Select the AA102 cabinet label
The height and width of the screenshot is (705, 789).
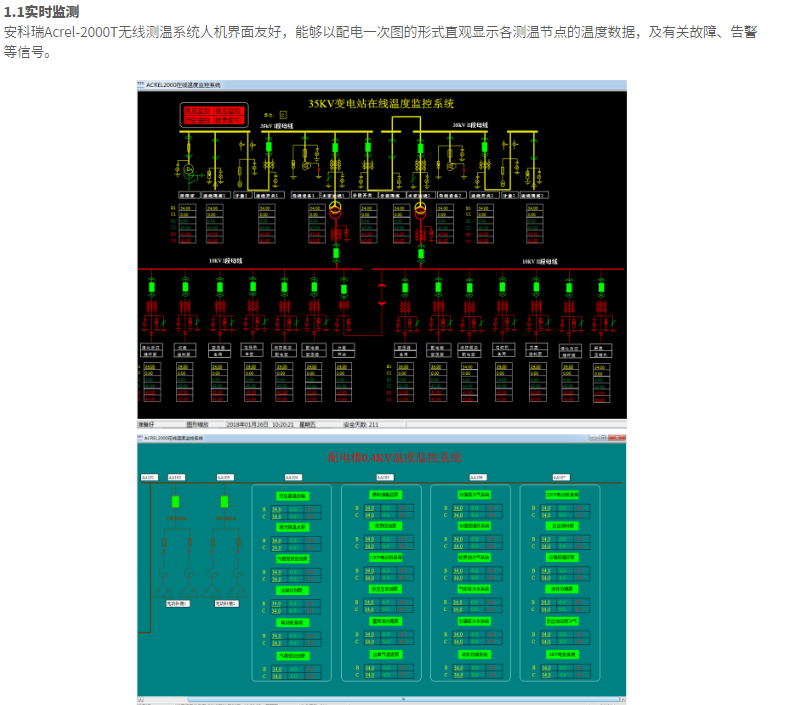pos(176,477)
